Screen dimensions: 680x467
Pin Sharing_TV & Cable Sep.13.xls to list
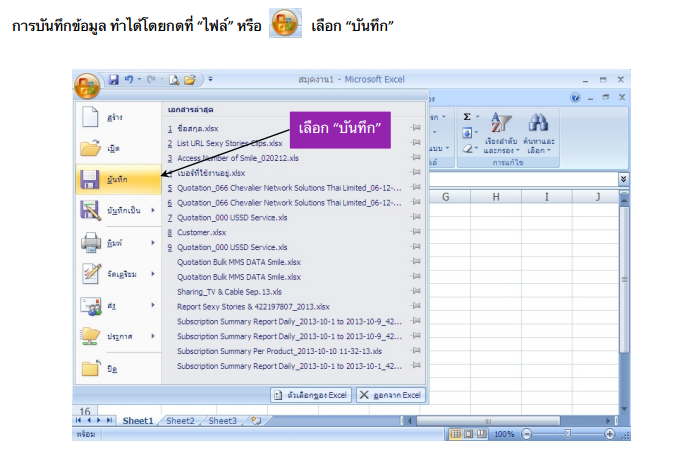pos(415,291)
